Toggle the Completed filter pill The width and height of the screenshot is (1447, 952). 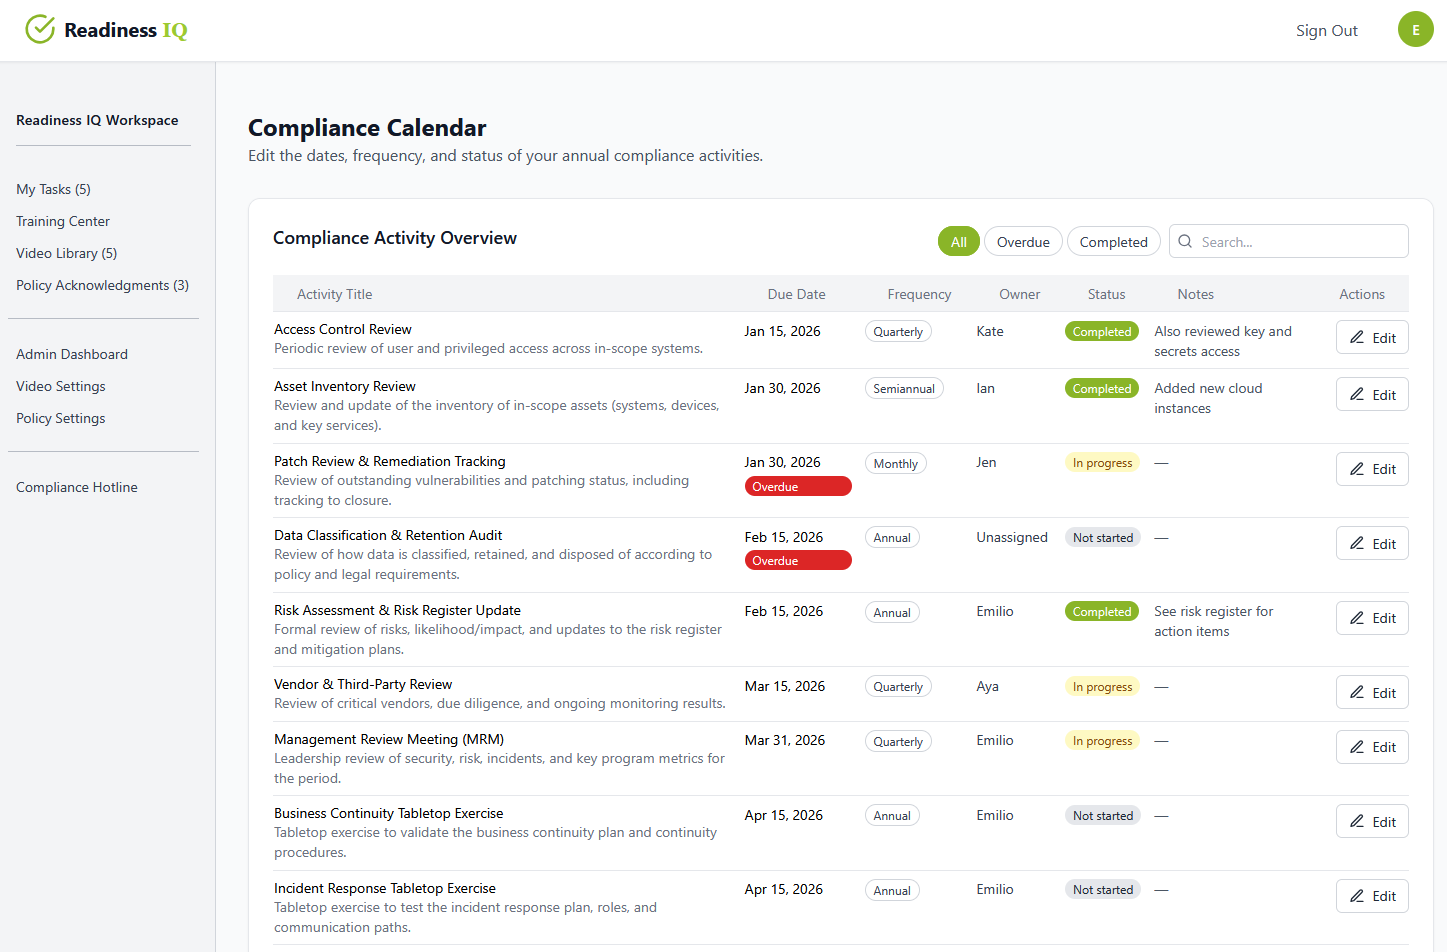tap(1113, 241)
